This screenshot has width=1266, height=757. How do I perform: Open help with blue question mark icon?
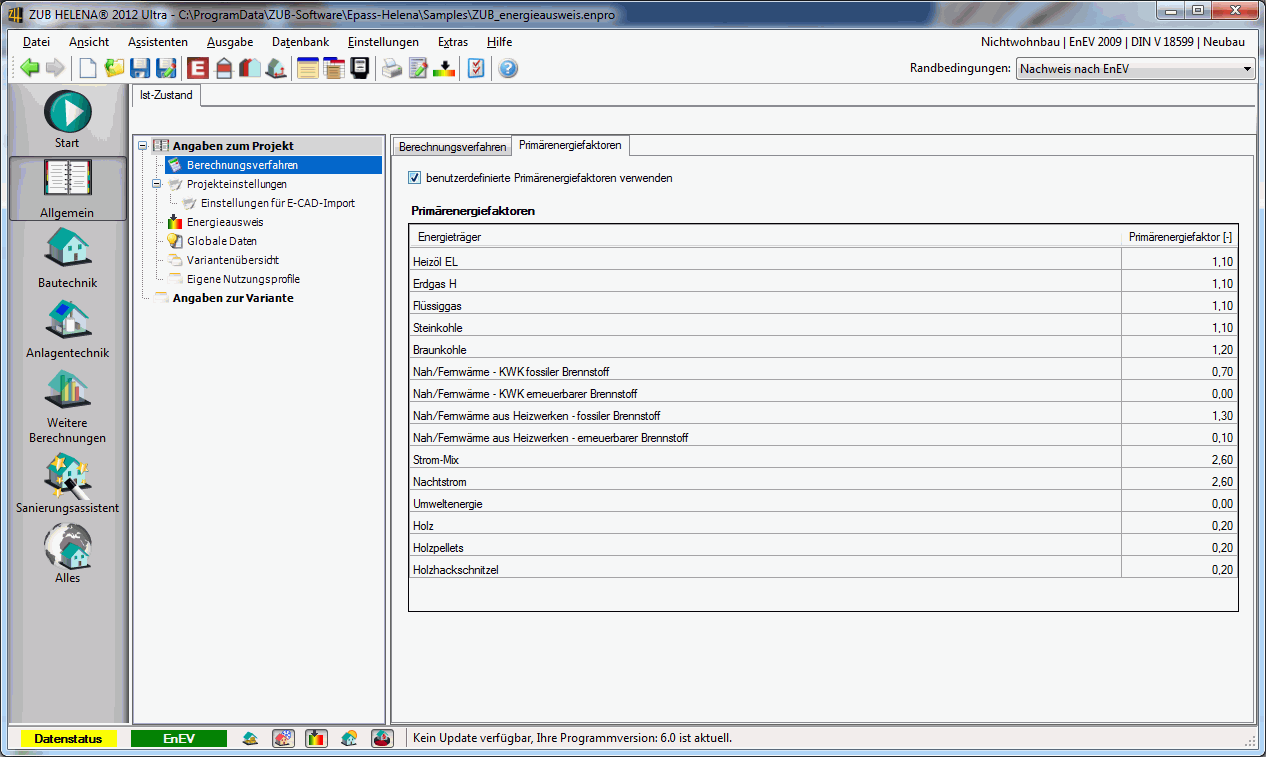(x=508, y=68)
